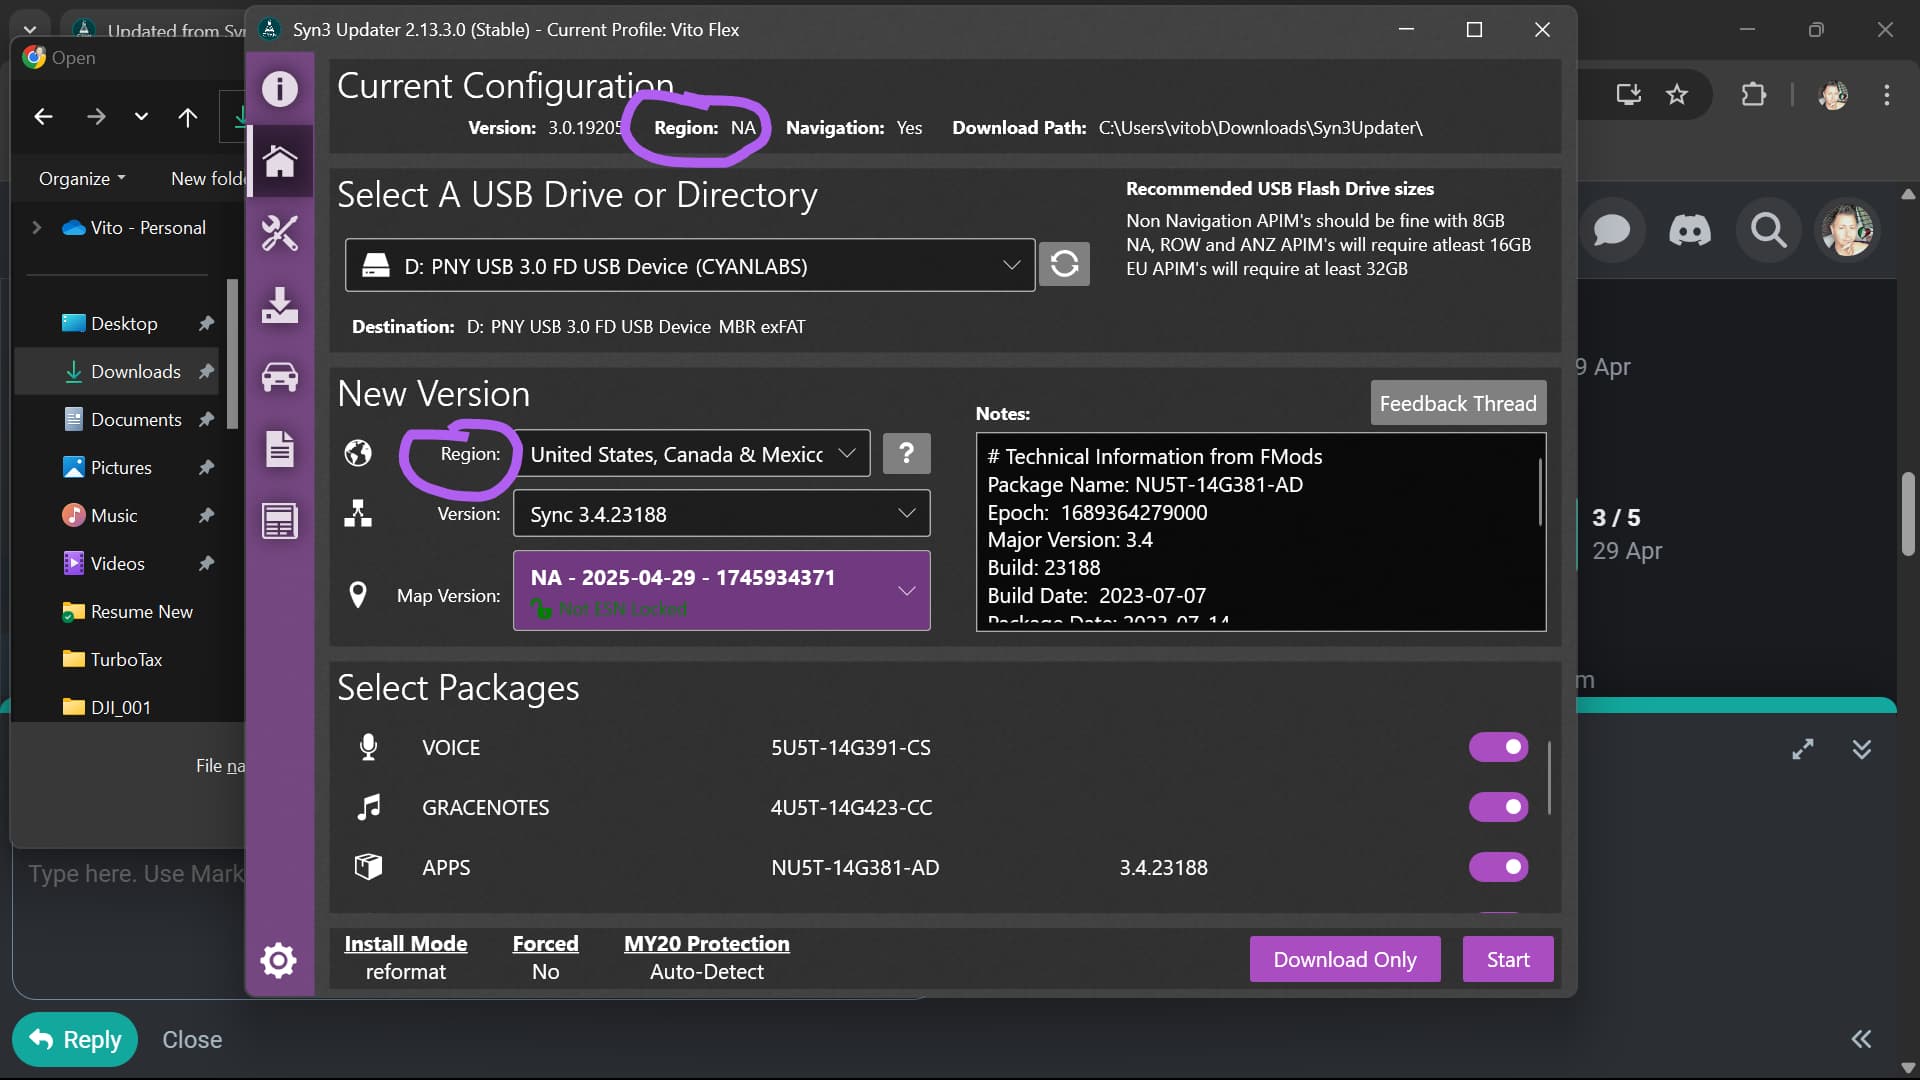The width and height of the screenshot is (1920, 1080).
Task: Toggle the APPS package switch
Action: [x=1498, y=867]
